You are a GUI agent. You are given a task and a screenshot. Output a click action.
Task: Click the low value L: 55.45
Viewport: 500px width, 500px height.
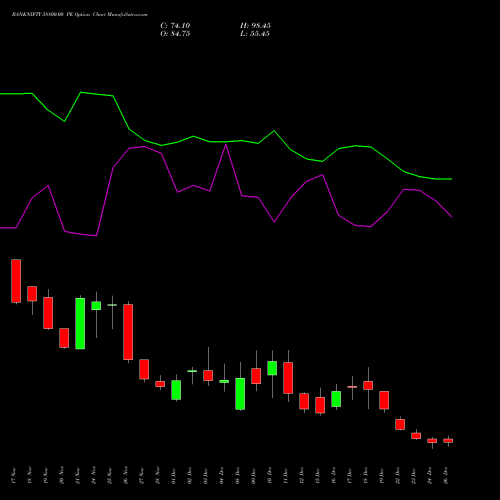255,34
